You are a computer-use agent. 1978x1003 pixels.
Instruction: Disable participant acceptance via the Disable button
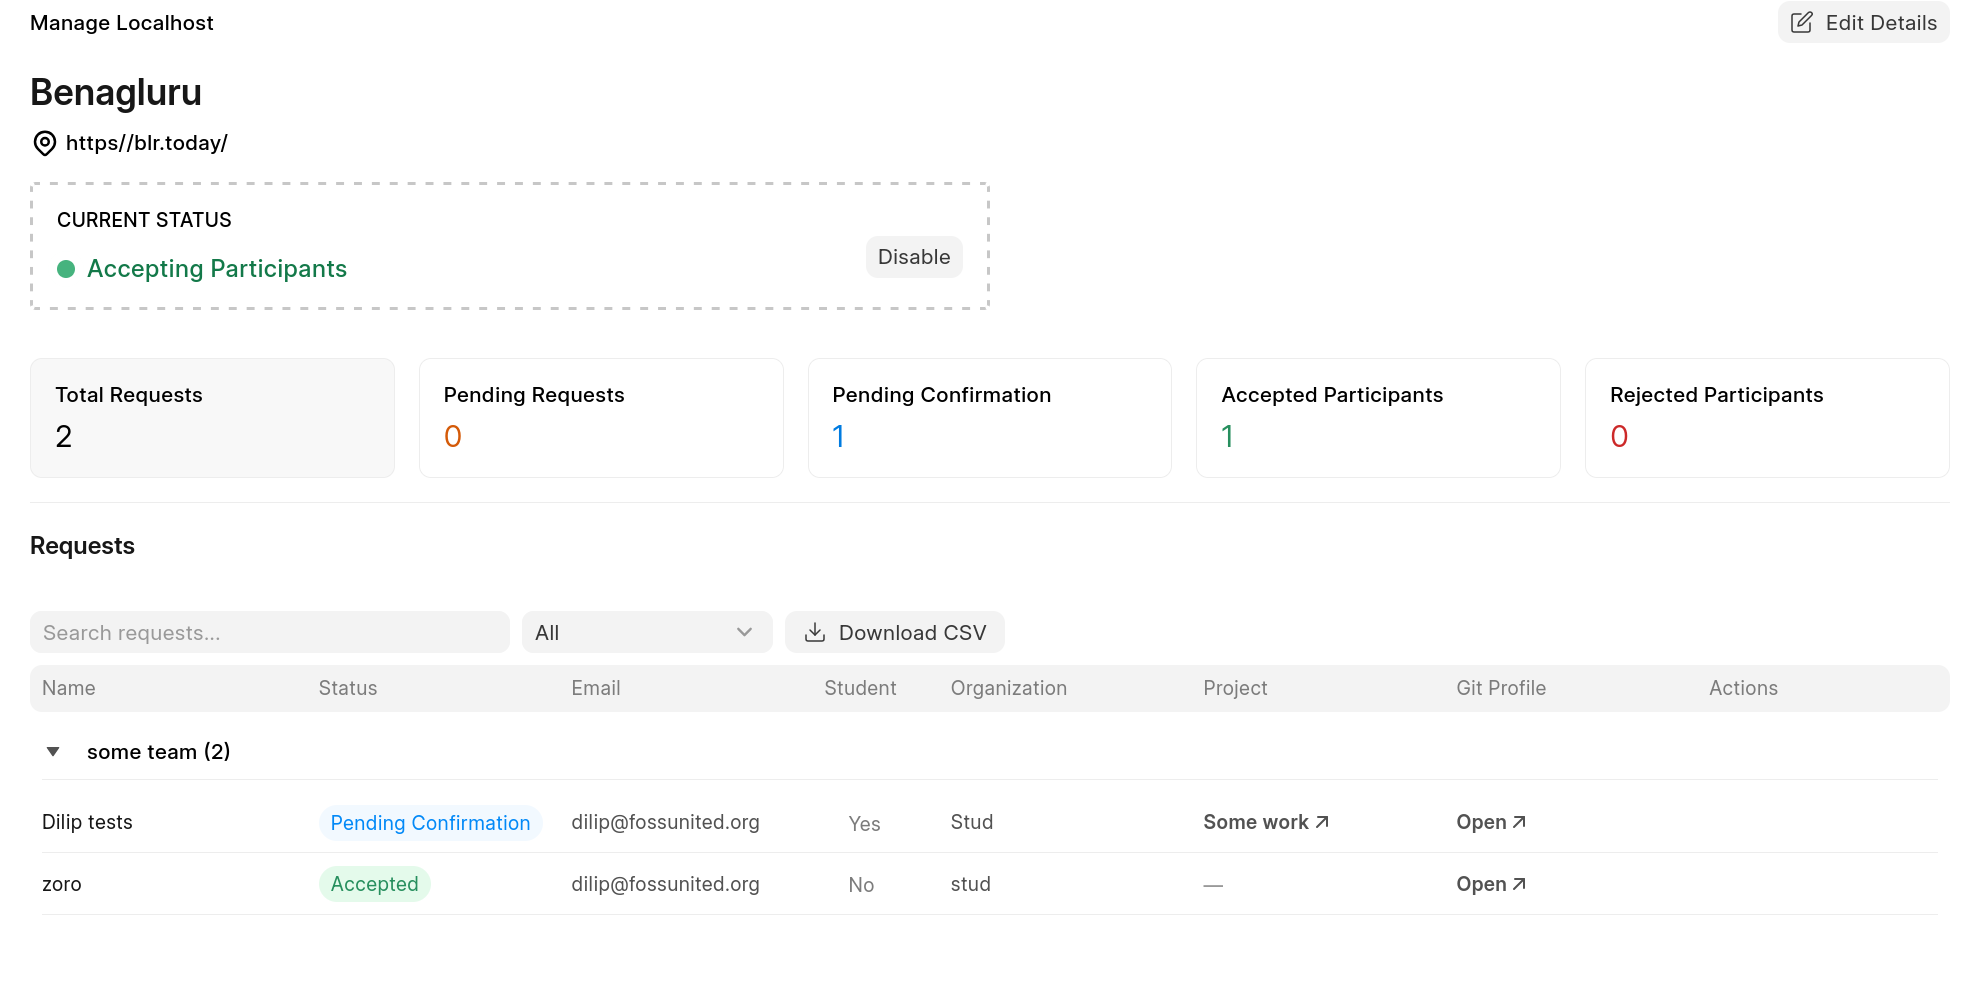(913, 257)
